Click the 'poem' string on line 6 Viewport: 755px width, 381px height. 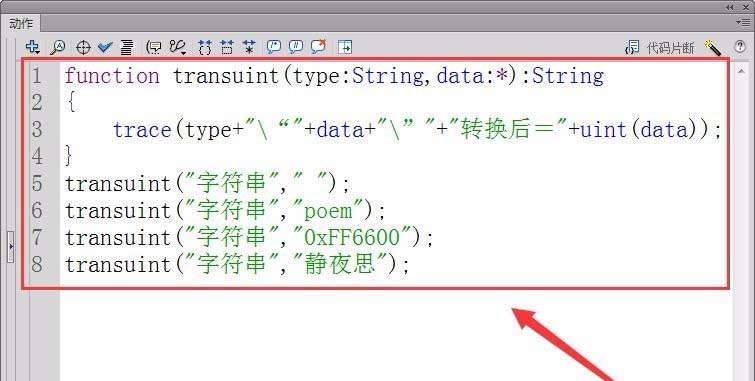pyautogui.click(x=328, y=211)
